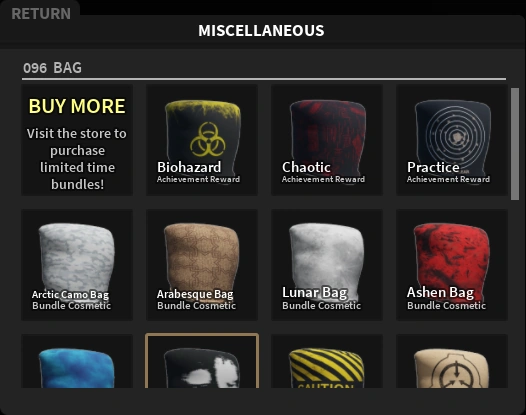Click the RETURN tab
The image size is (526, 415).
tap(41, 14)
